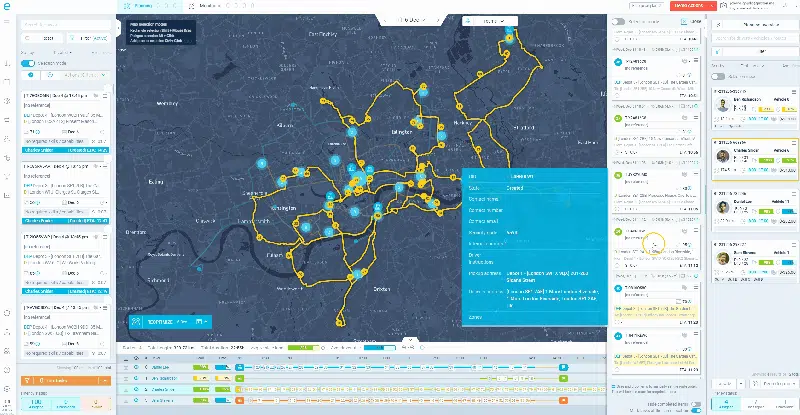Click the collapse icon in timeline header row

click(126, 359)
